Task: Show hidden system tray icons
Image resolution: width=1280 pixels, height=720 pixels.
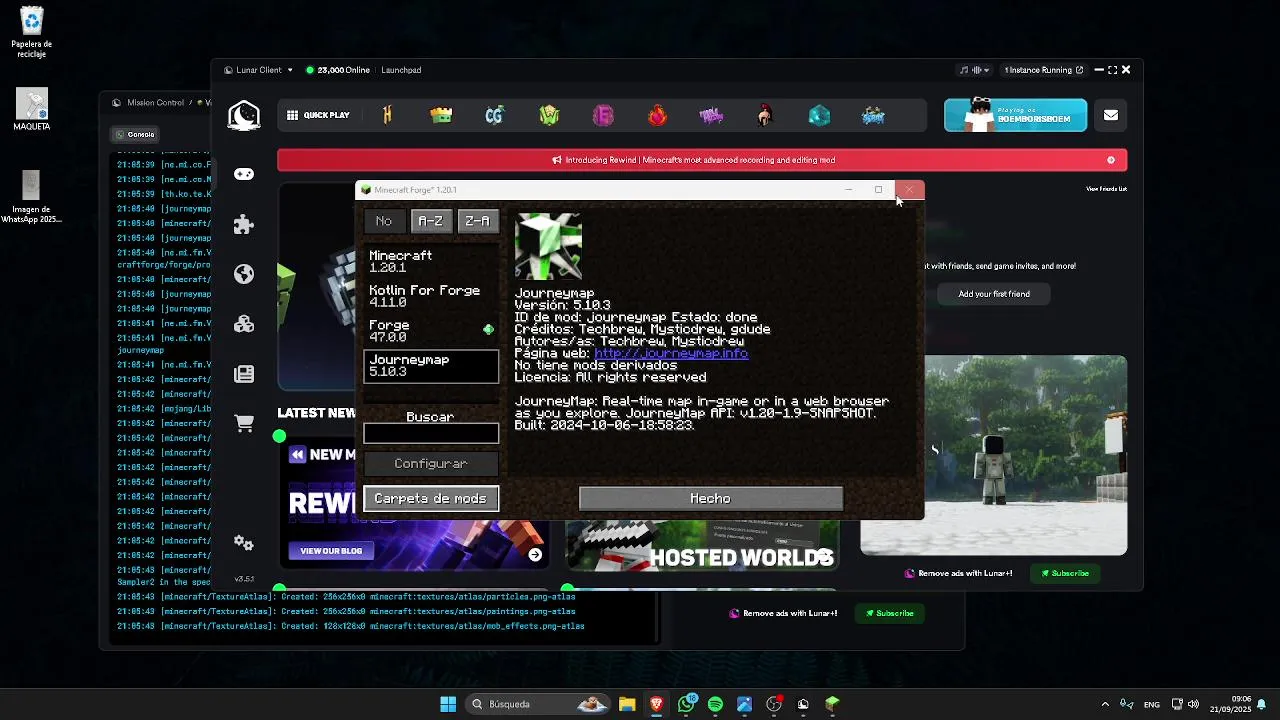Action: (x=1105, y=704)
